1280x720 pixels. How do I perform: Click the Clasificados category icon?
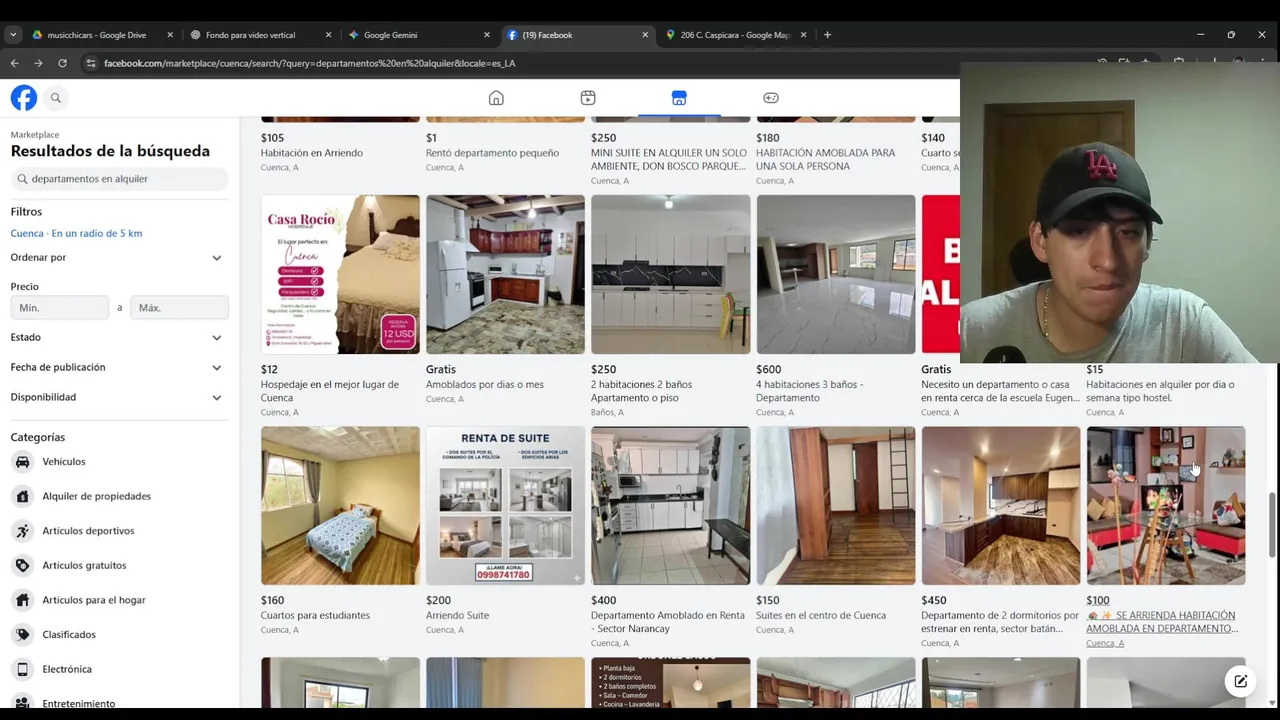[22, 634]
